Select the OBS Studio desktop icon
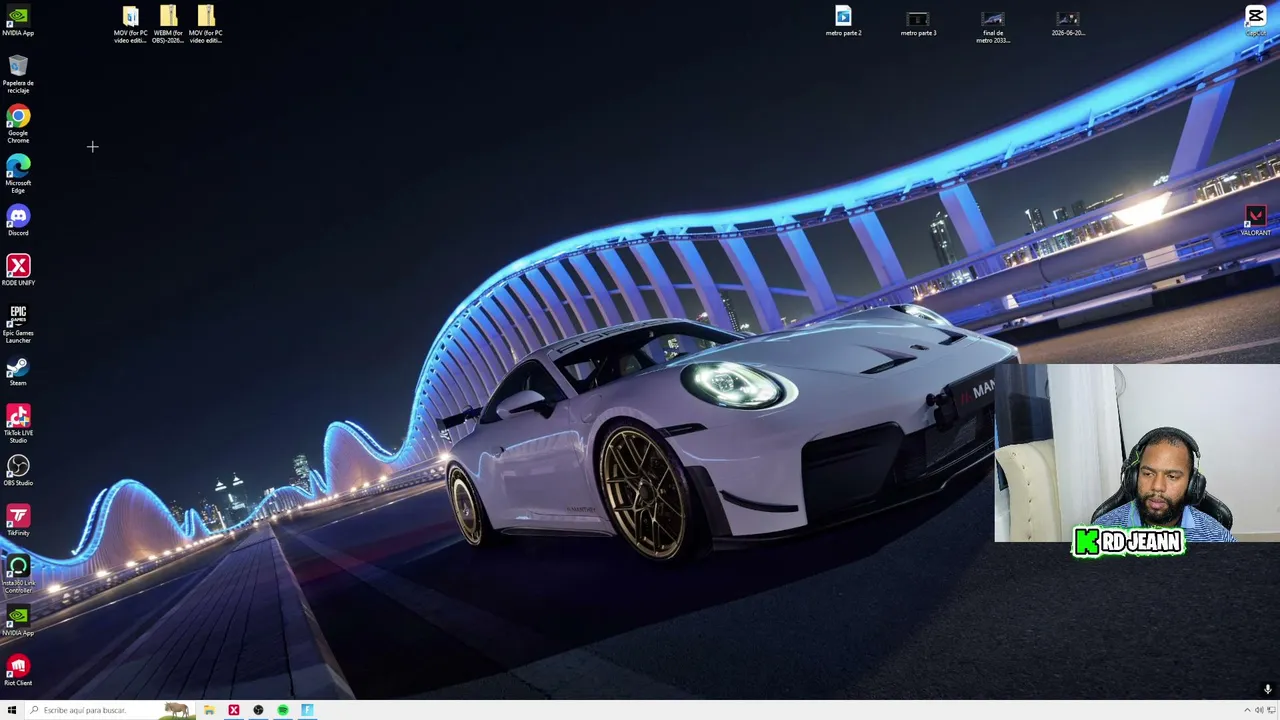Viewport: 1280px width, 720px height. coord(18,471)
